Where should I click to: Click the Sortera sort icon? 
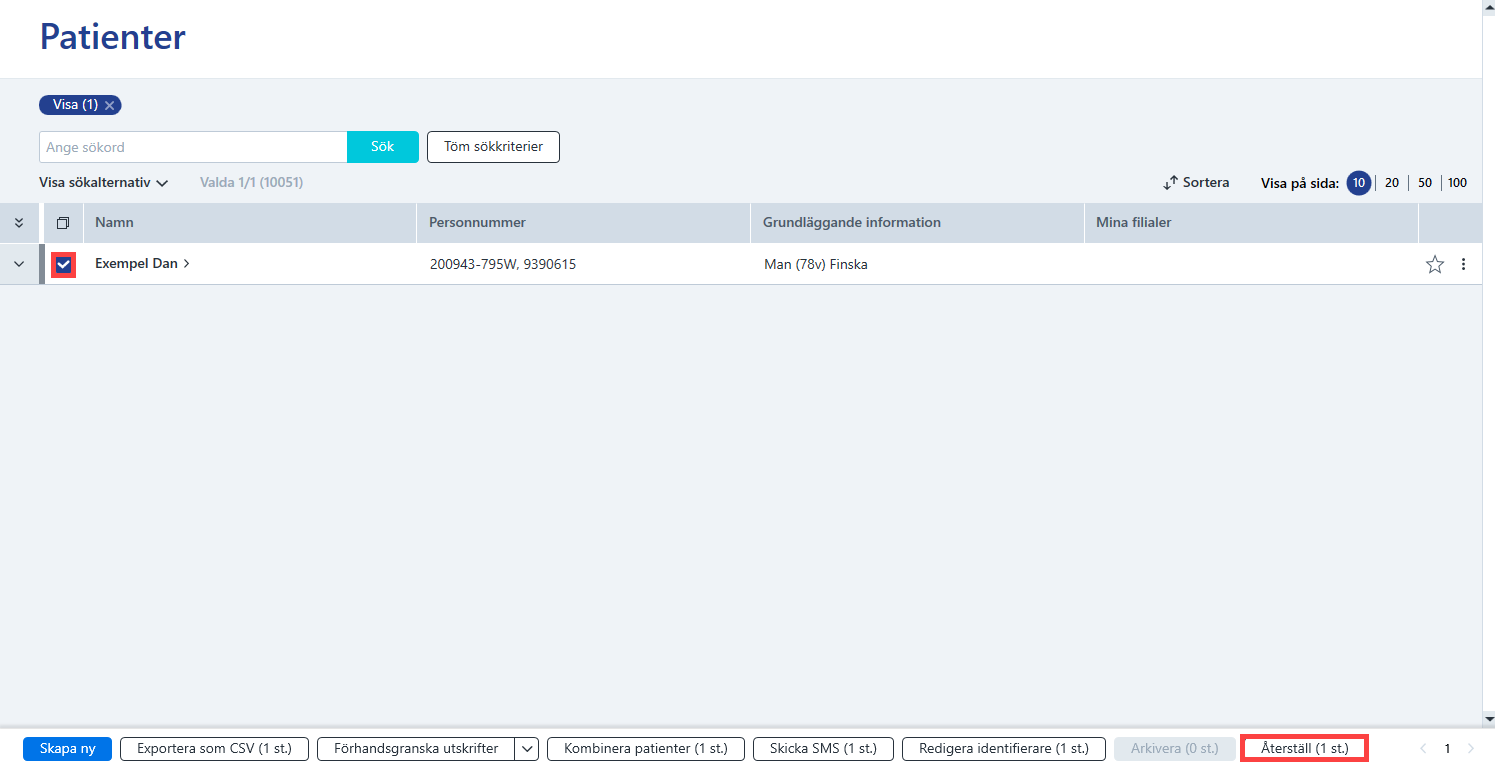(1171, 183)
